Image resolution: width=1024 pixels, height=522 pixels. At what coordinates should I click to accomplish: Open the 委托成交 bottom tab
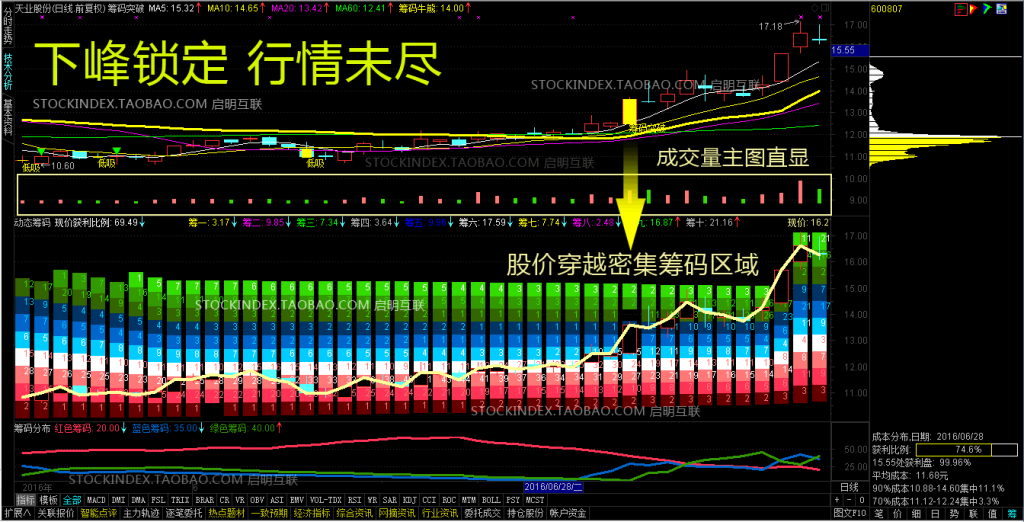point(482,514)
